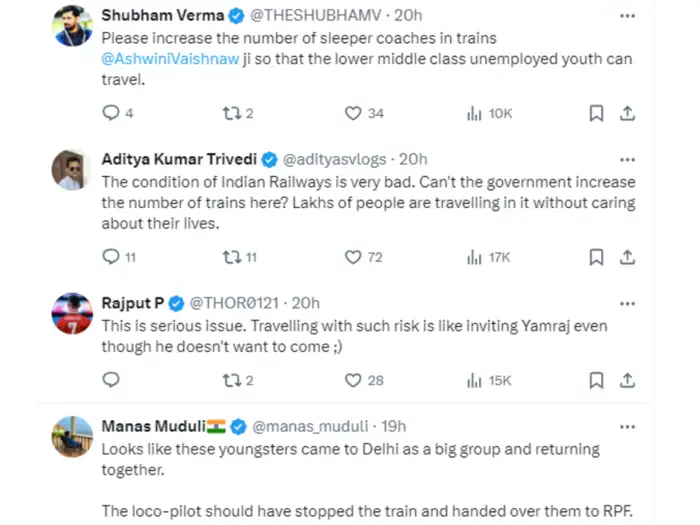Share Rajput P's tweet

click(x=627, y=380)
